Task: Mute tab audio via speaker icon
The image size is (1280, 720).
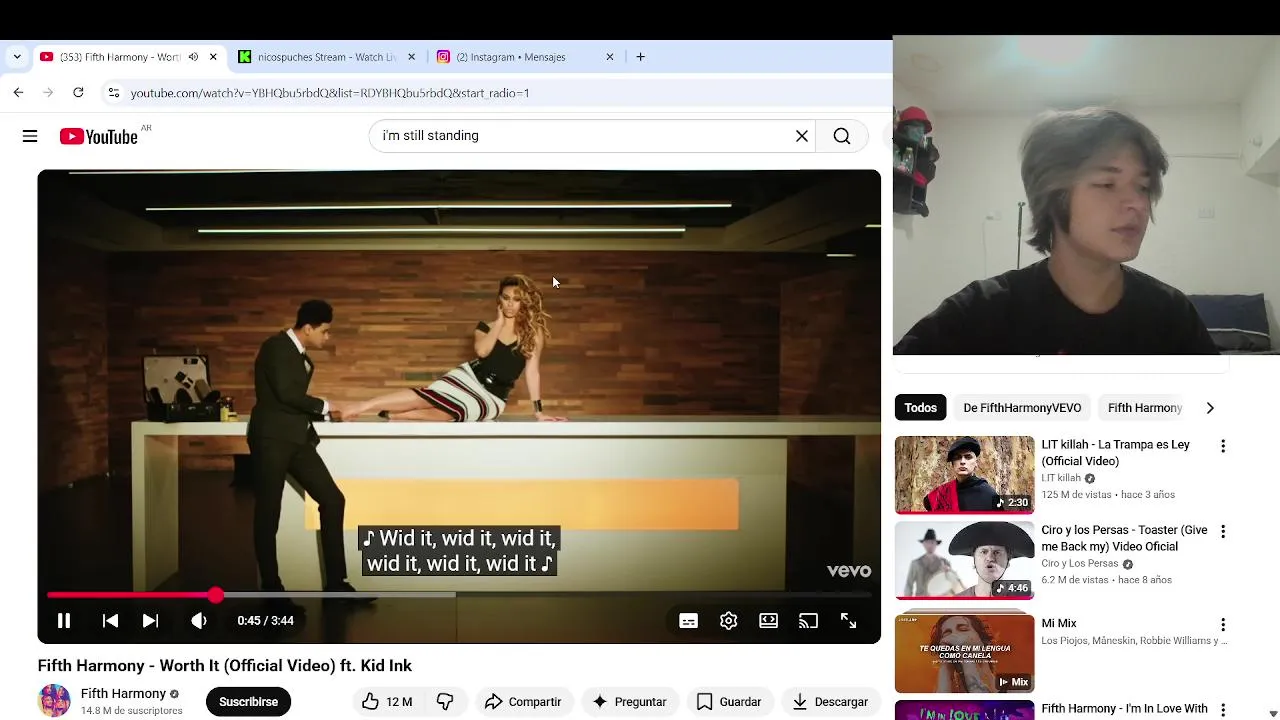Action: [x=193, y=57]
